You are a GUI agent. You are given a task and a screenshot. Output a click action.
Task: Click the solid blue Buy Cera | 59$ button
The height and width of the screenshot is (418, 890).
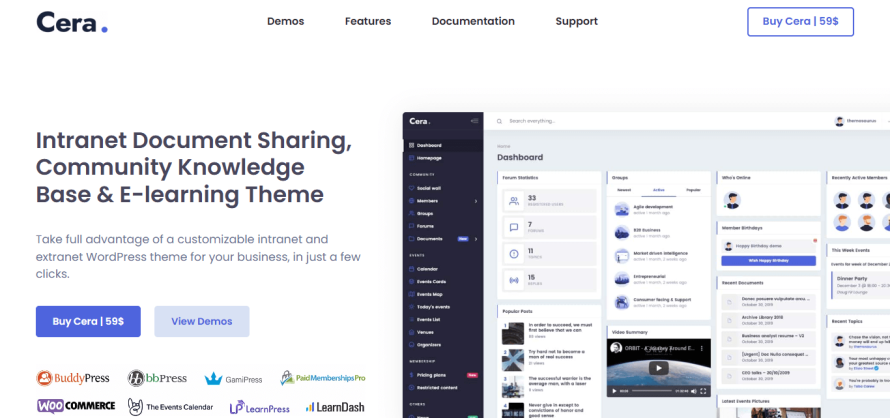tap(88, 321)
